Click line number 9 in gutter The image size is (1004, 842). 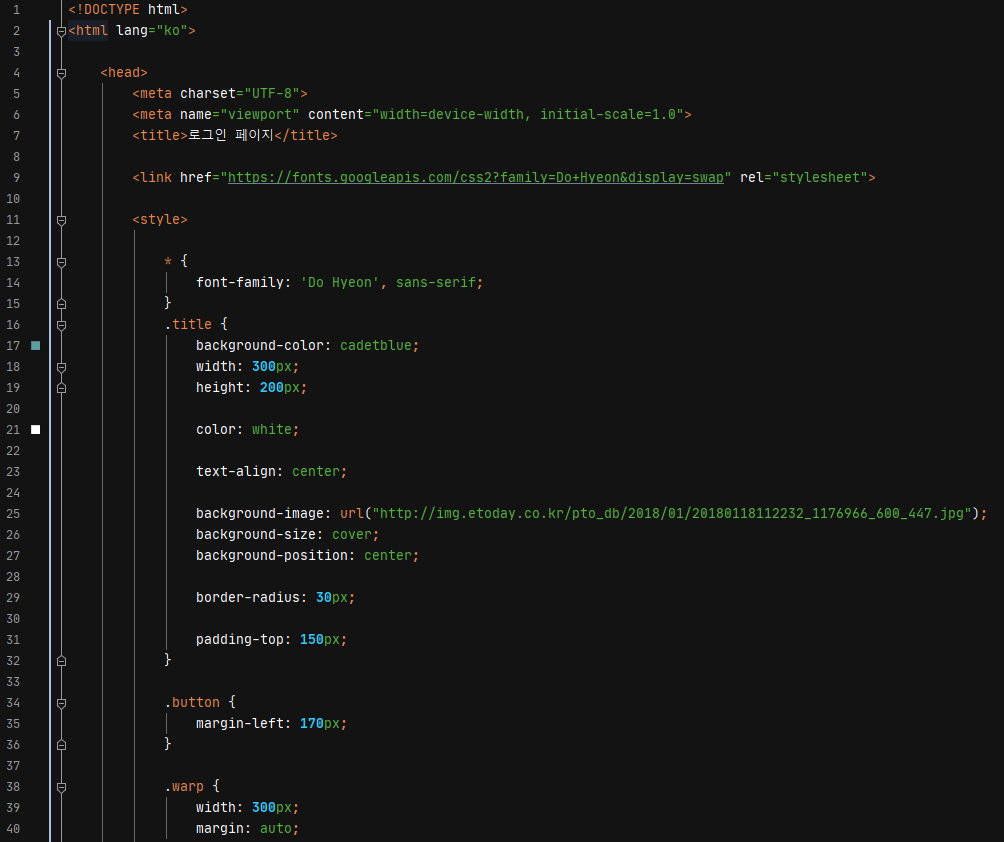coord(17,178)
